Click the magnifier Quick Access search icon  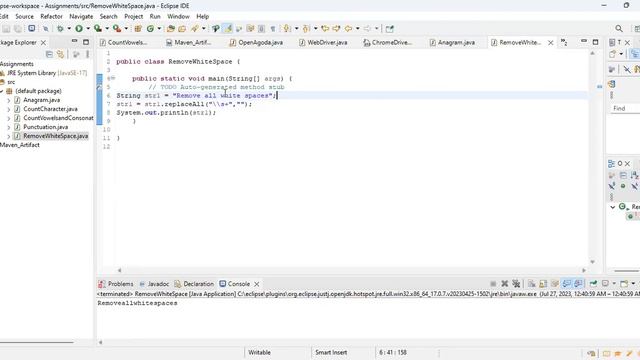click(619, 29)
